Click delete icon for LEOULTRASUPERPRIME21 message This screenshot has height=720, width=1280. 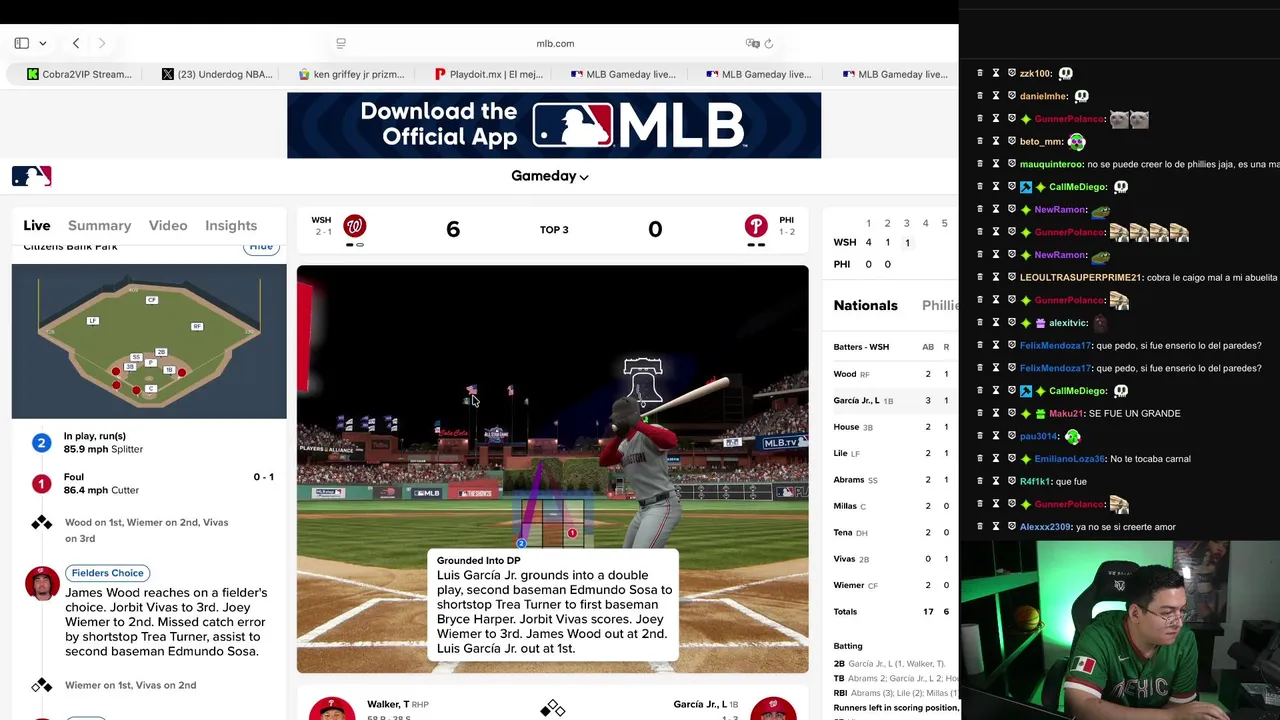(x=980, y=277)
